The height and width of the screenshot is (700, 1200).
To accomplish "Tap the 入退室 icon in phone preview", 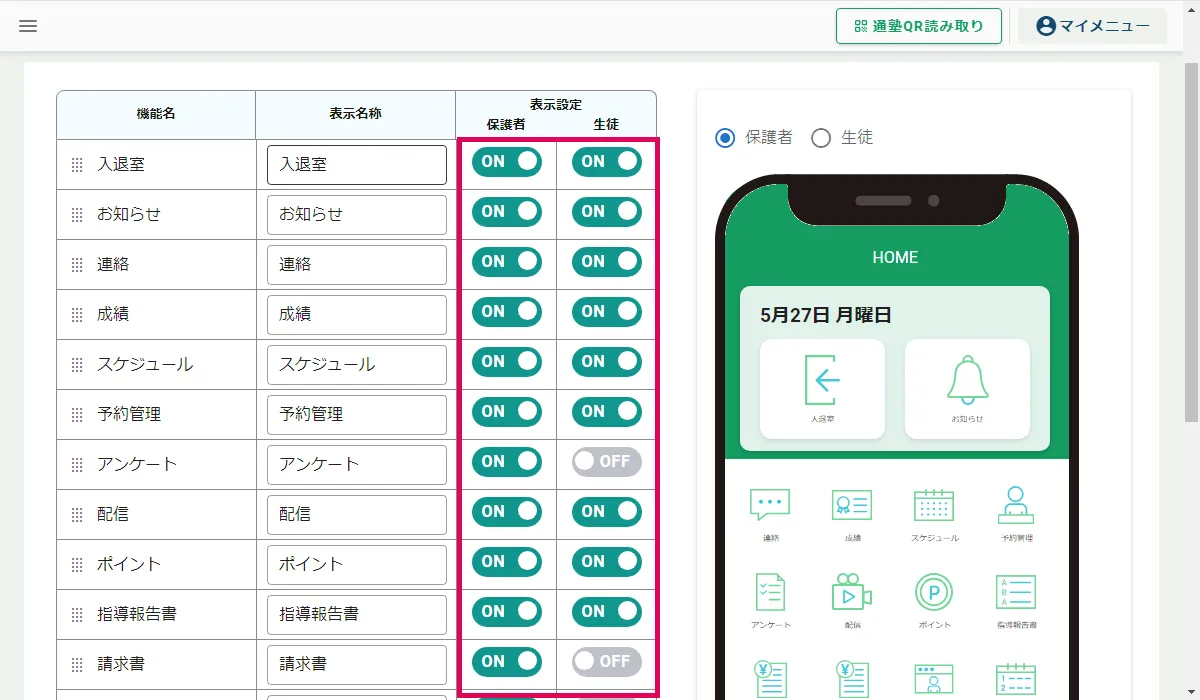I will click(x=822, y=379).
